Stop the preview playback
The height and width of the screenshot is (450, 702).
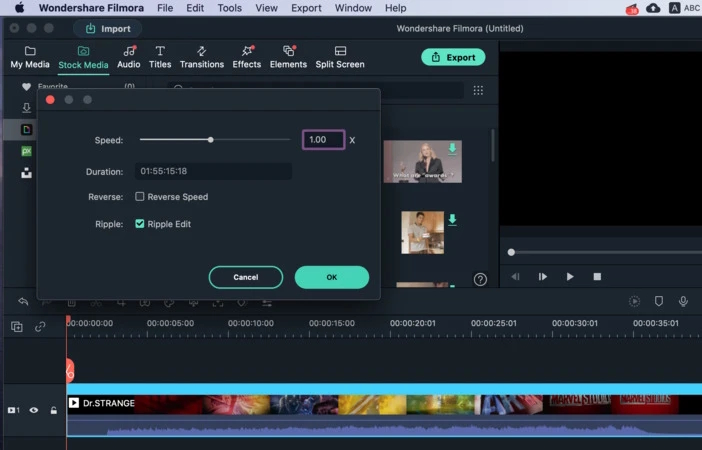597,277
